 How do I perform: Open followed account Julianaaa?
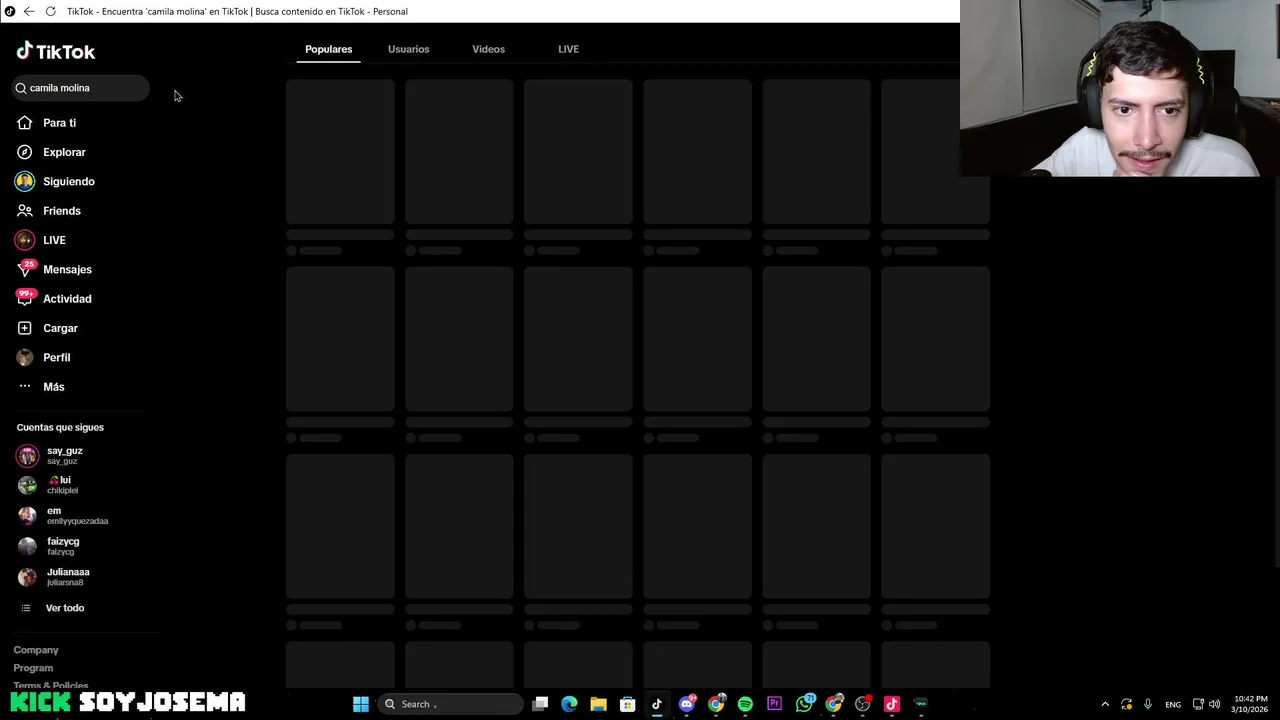pos(53,577)
